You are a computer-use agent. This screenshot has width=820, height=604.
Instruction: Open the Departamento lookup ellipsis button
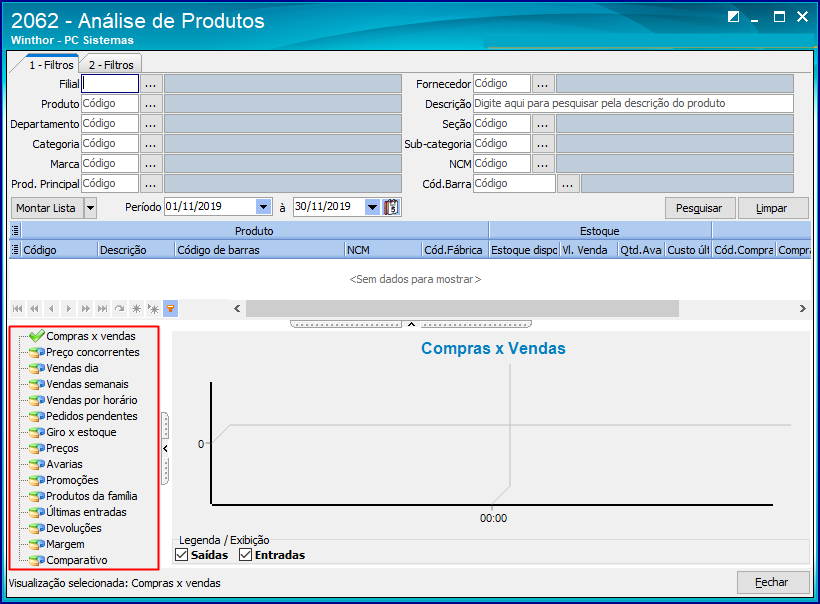(x=151, y=123)
